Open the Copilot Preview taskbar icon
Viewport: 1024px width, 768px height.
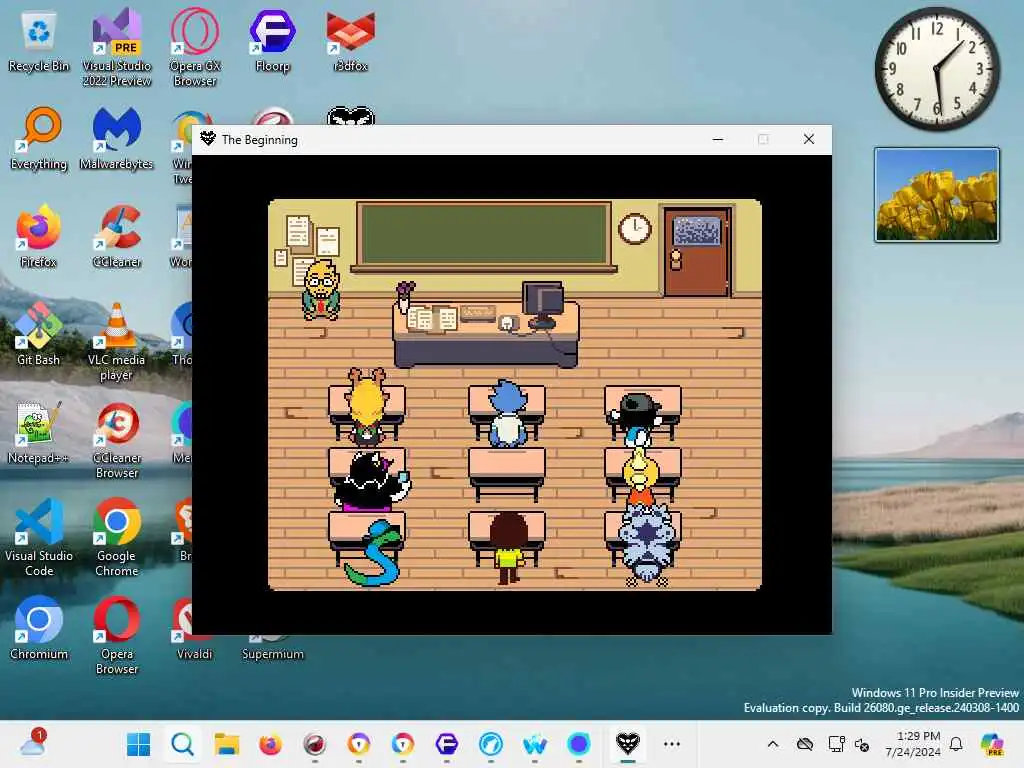993,744
